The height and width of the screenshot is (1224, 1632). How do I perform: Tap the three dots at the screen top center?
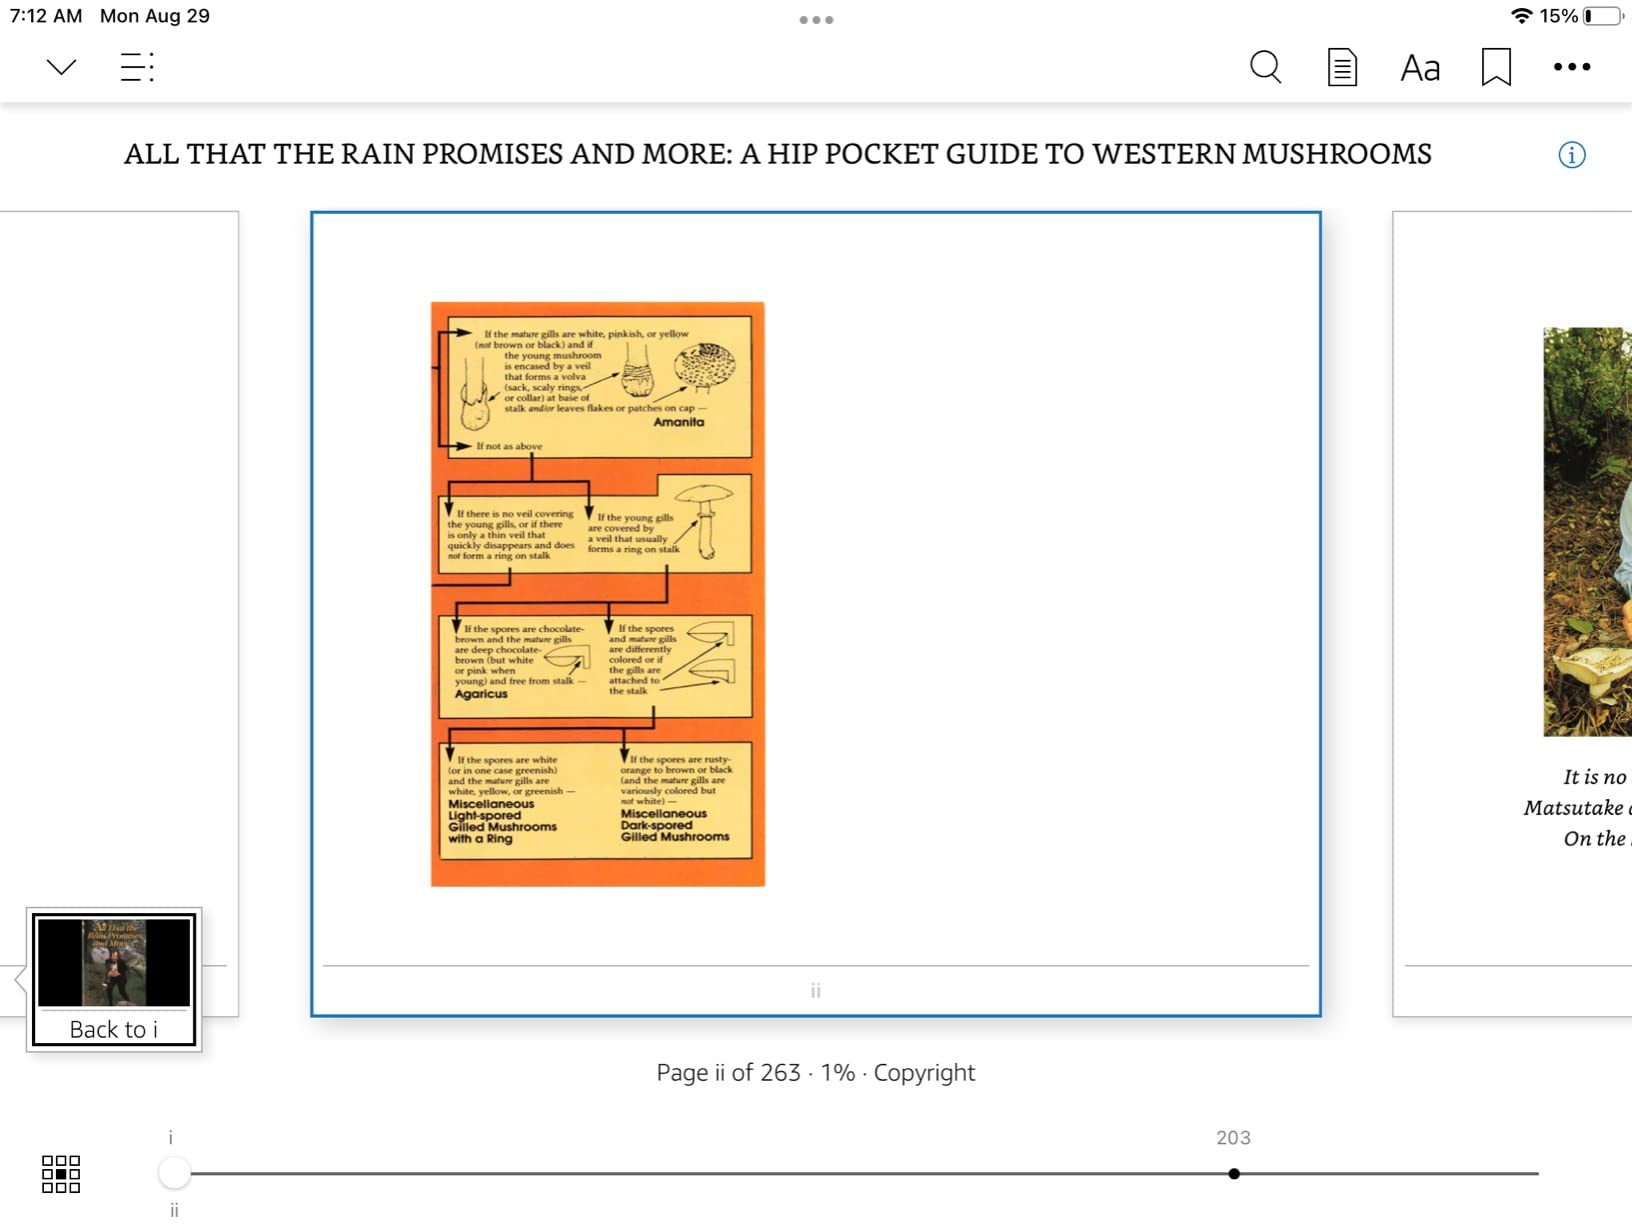[x=816, y=20]
